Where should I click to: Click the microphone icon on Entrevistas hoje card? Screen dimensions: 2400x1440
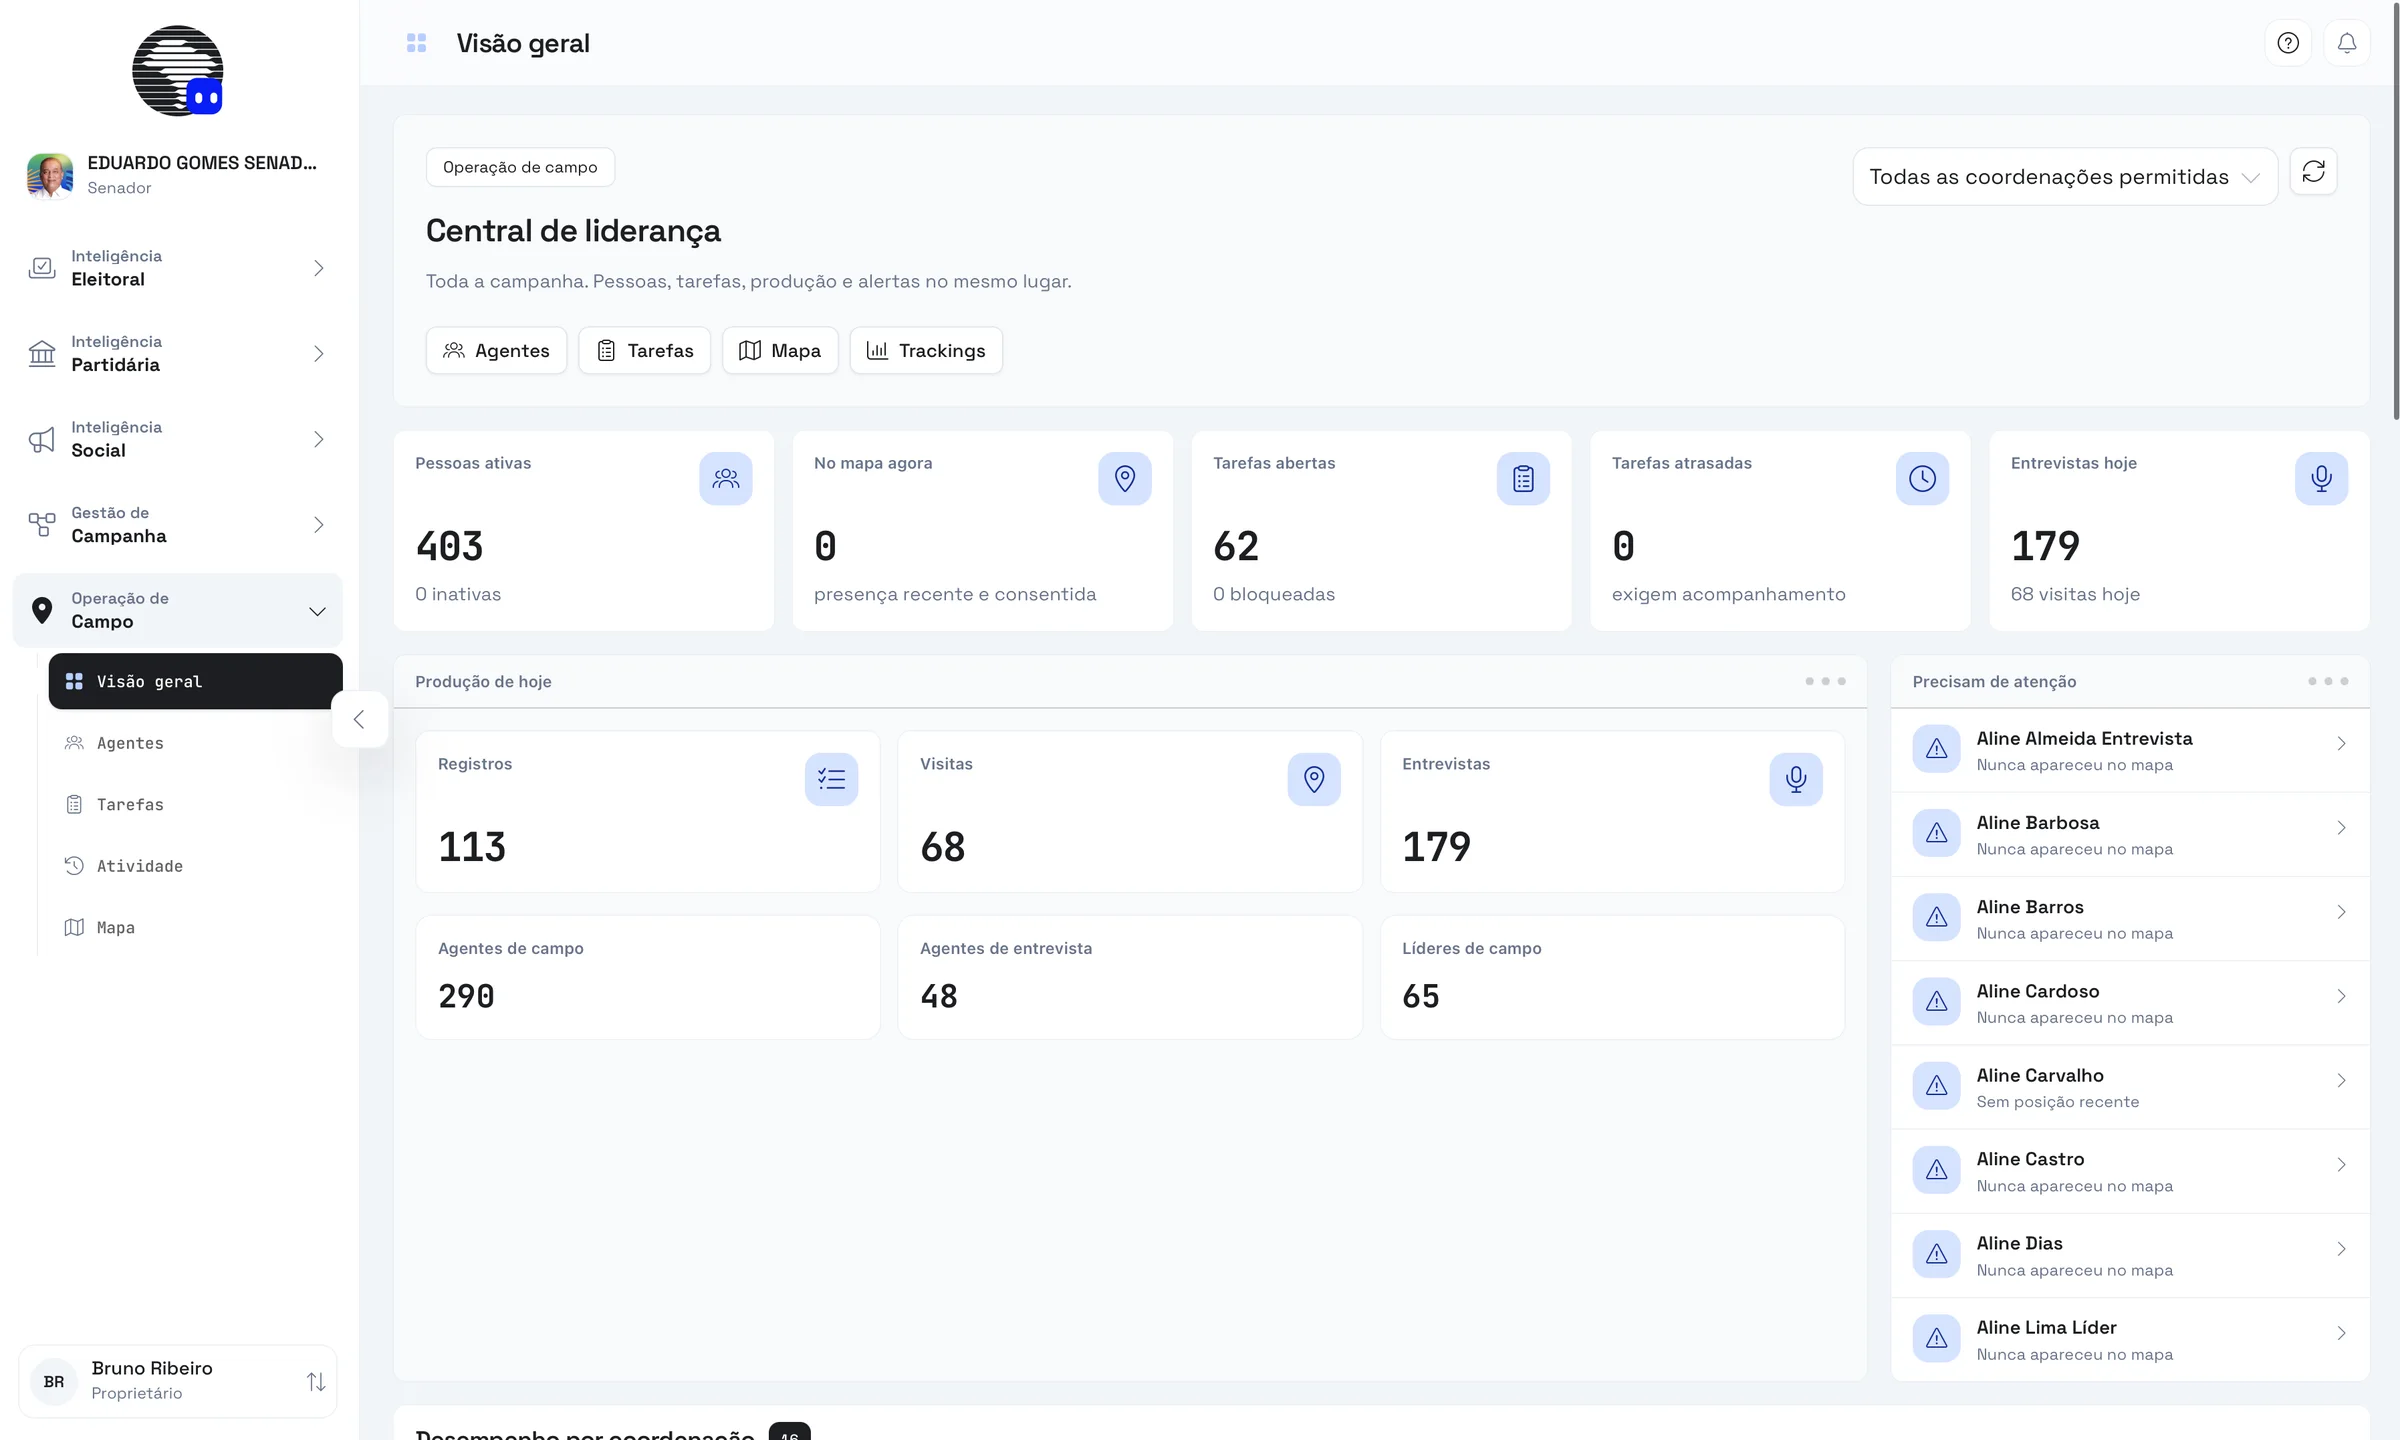2321,479
